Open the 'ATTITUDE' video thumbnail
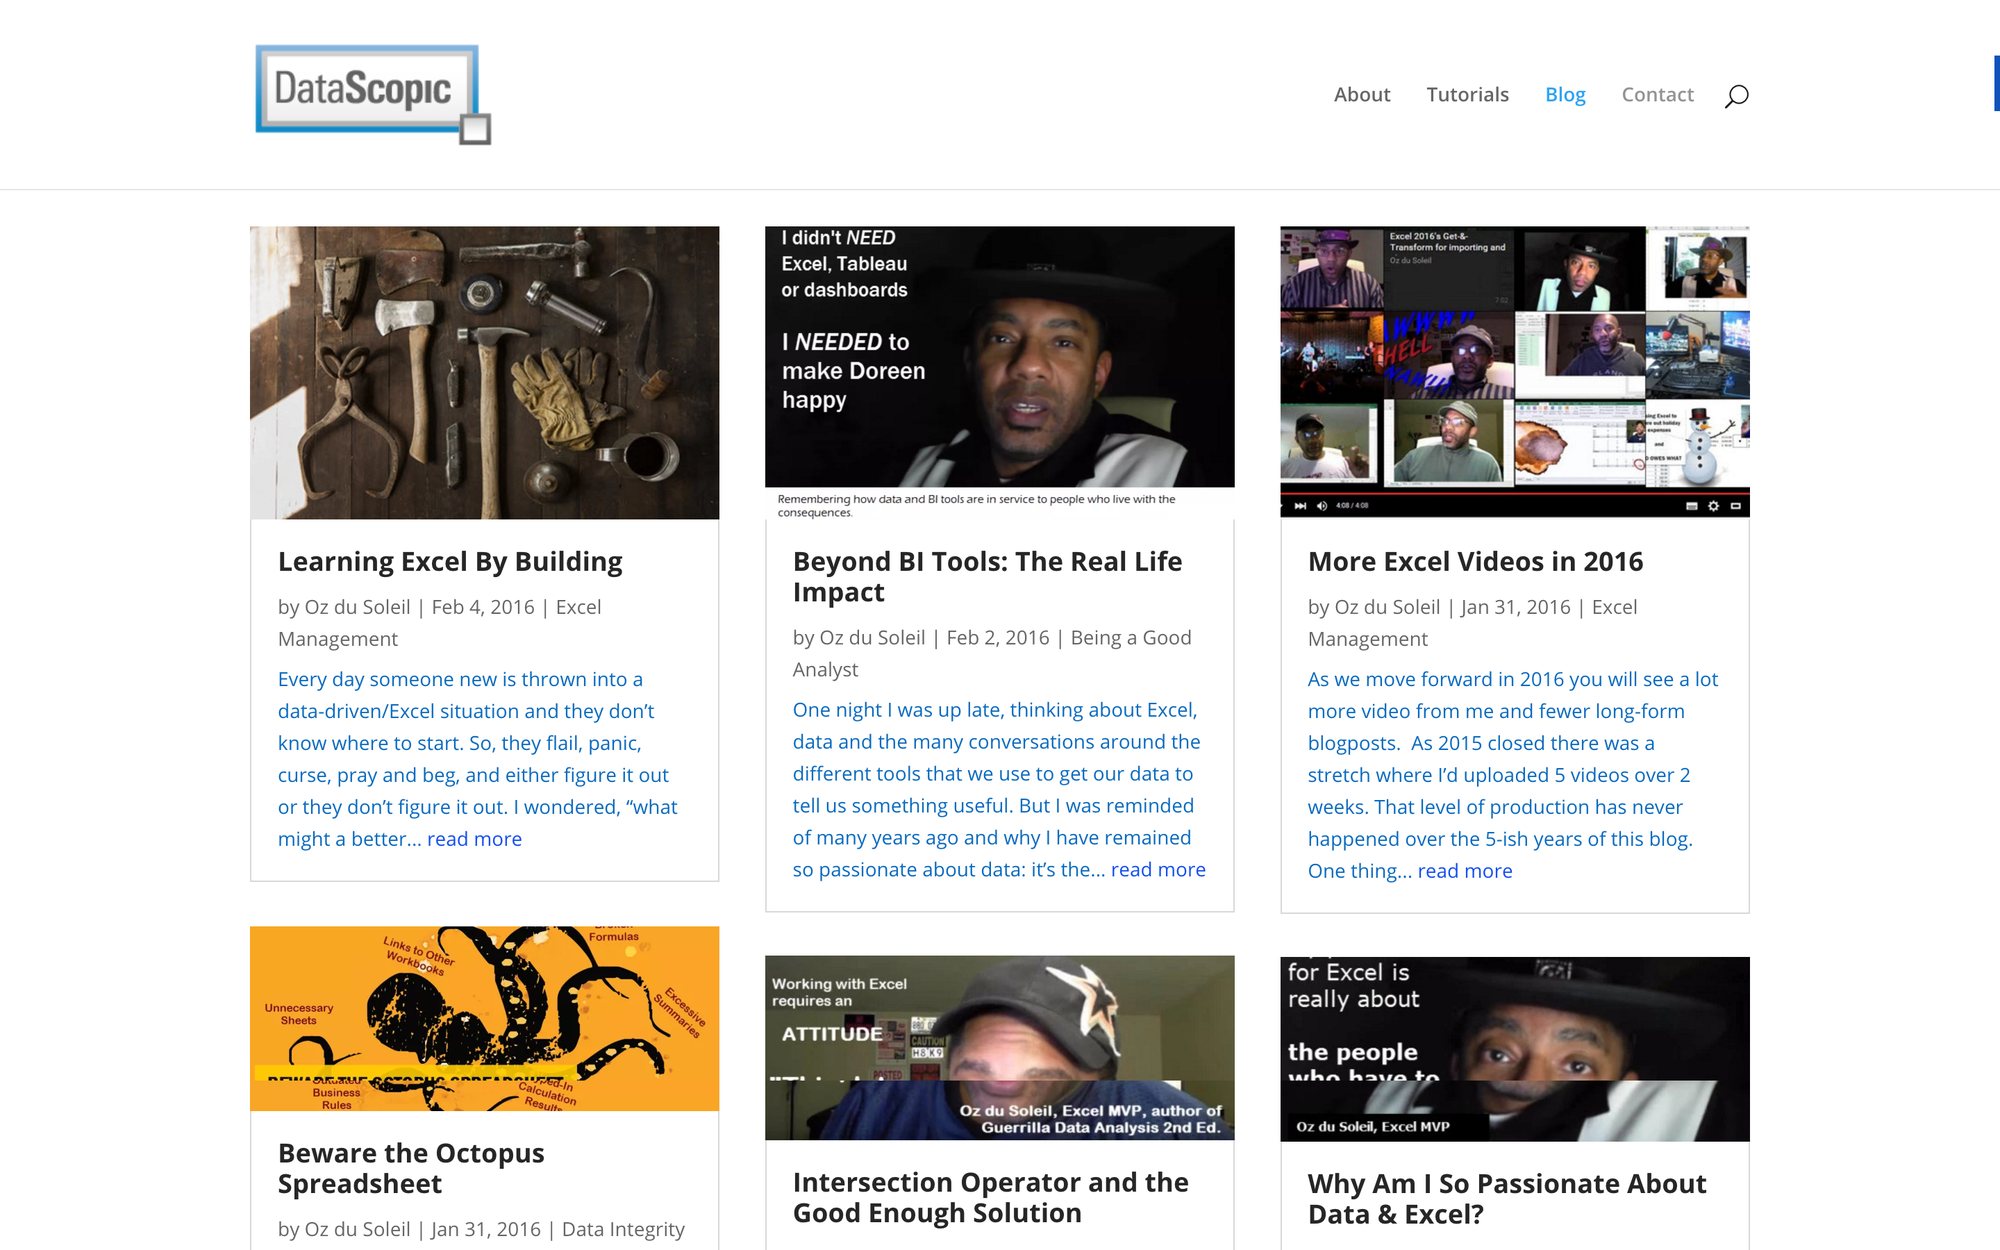The width and height of the screenshot is (2000, 1250). point(999,1048)
